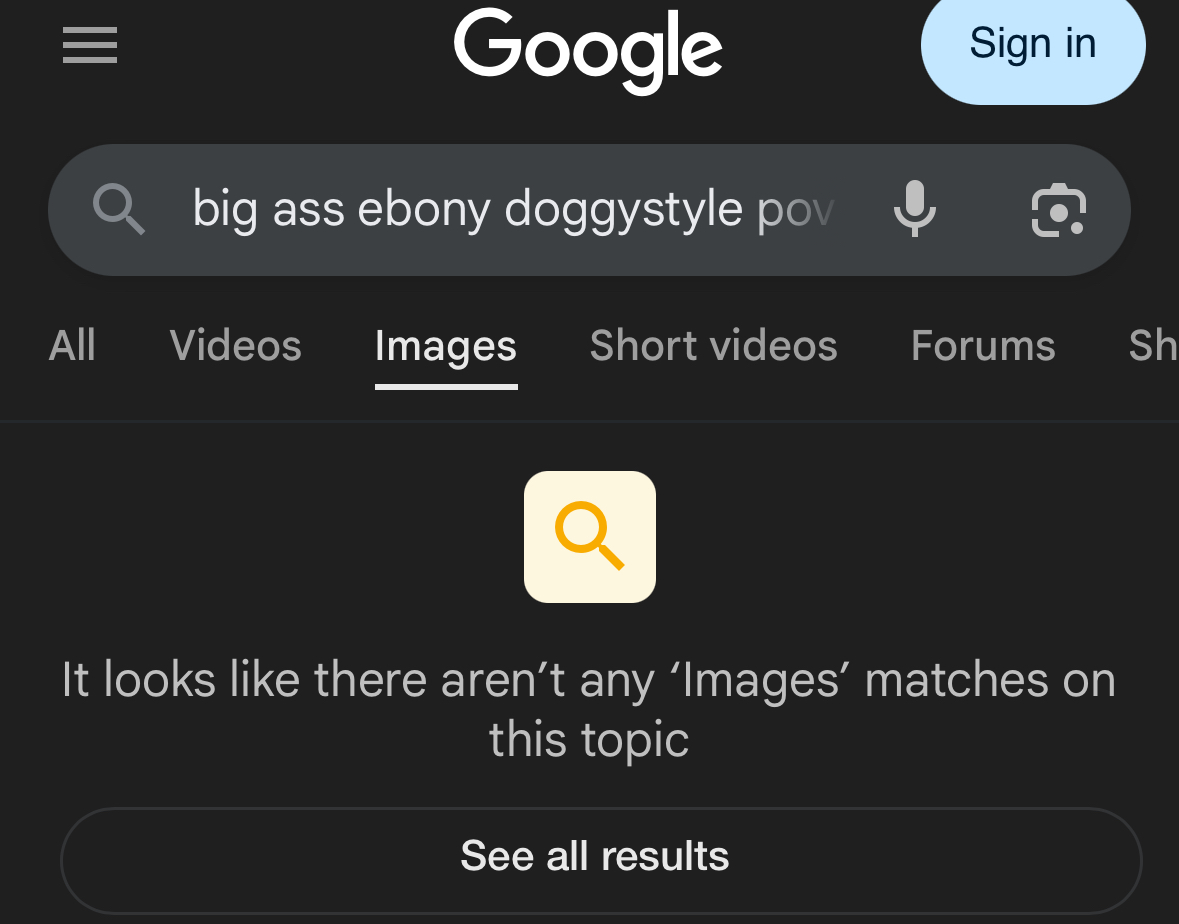Focus the search query text field
This screenshot has height=924, width=1179.
click(x=514, y=209)
